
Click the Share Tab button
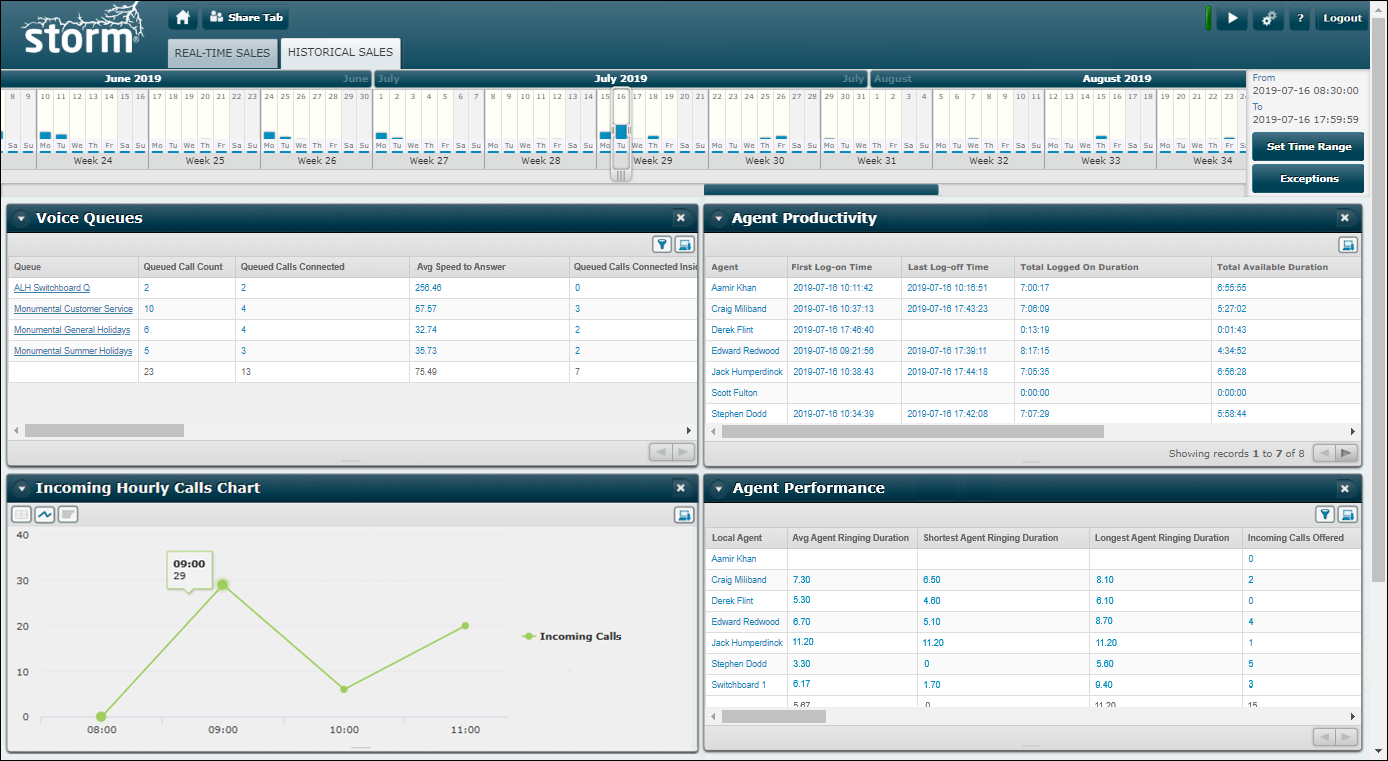pos(246,18)
